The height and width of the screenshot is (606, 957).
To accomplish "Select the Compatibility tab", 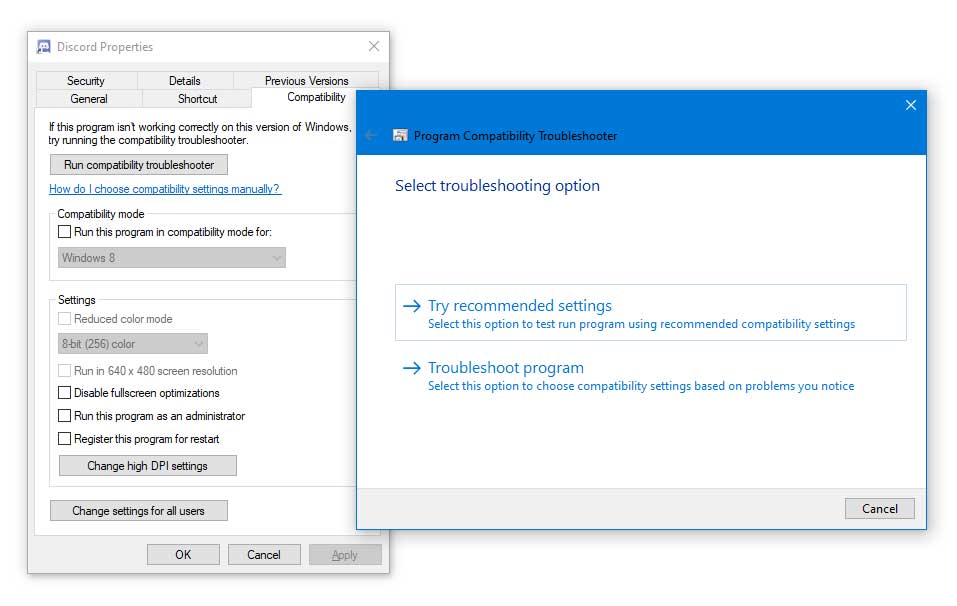I will pyautogui.click(x=316, y=97).
